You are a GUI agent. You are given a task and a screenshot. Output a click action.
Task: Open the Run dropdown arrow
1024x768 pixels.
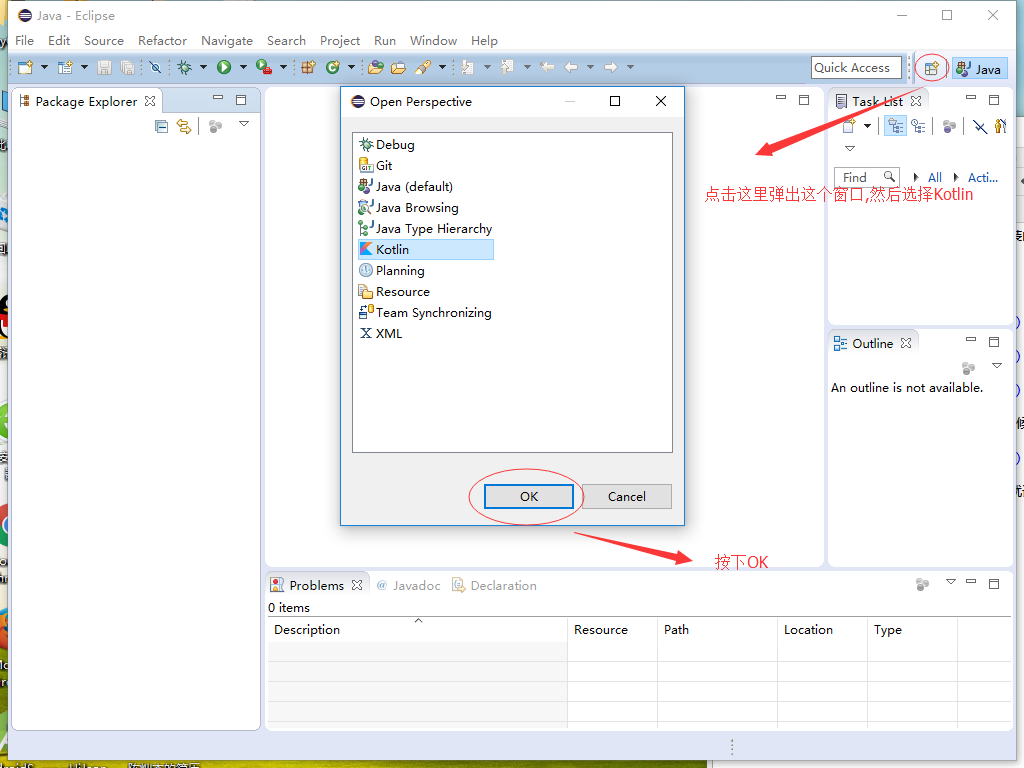coord(243,67)
